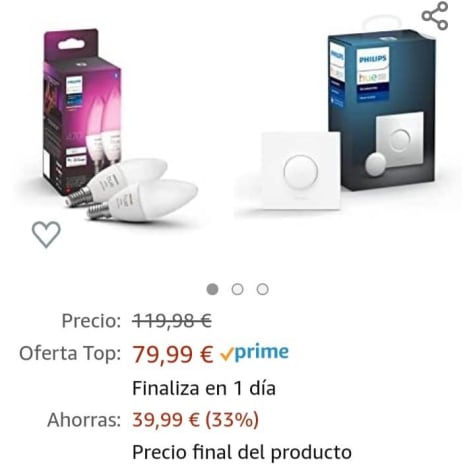The image size is (475, 472).
Task: Click Precio final del producto text
Action: click(242, 452)
